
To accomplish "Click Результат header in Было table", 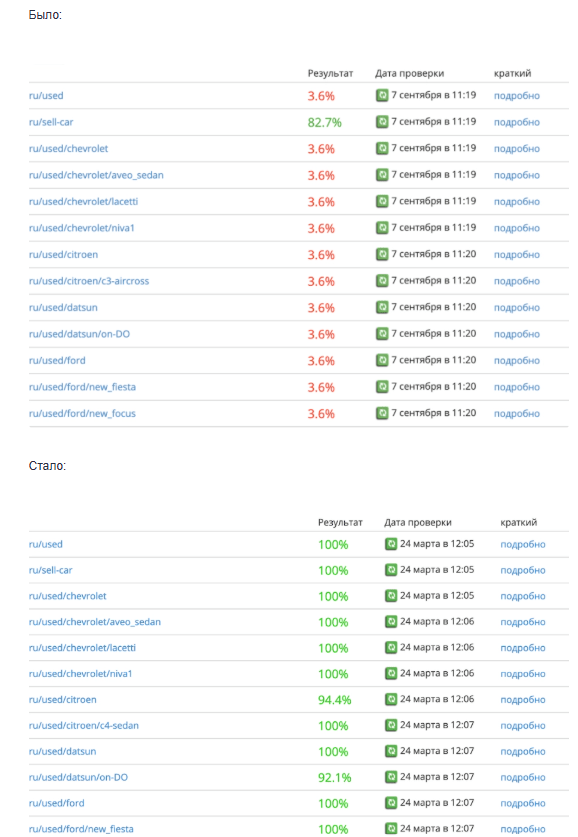I will point(330,73).
